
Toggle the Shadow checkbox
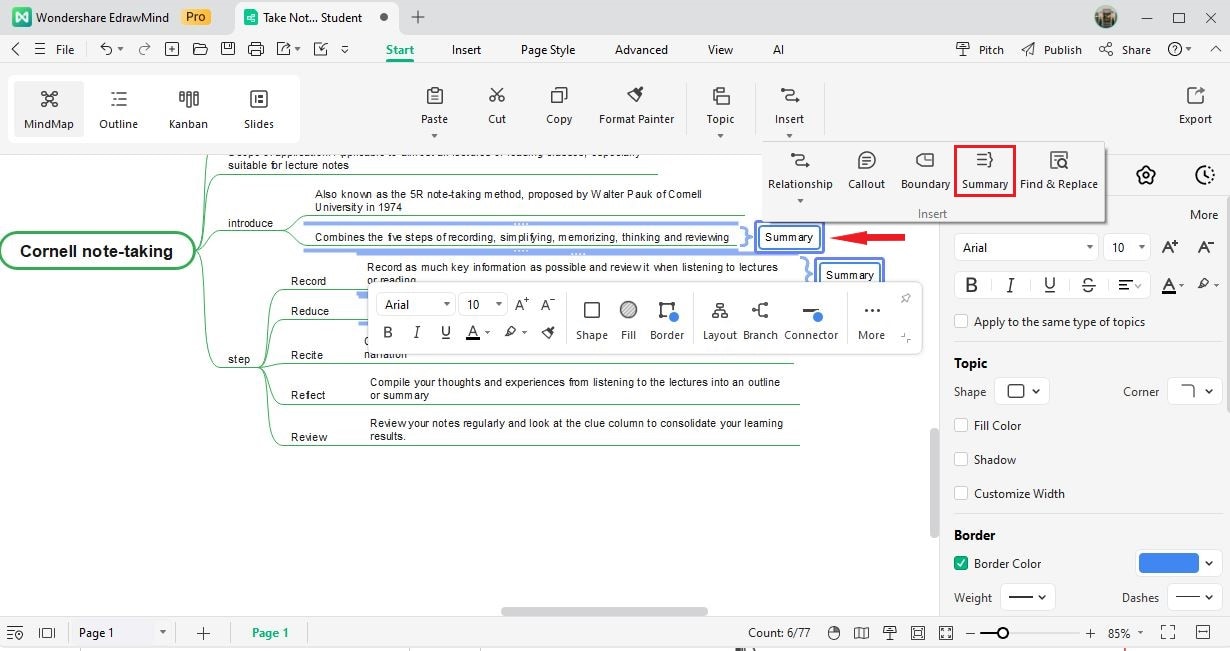coord(961,460)
